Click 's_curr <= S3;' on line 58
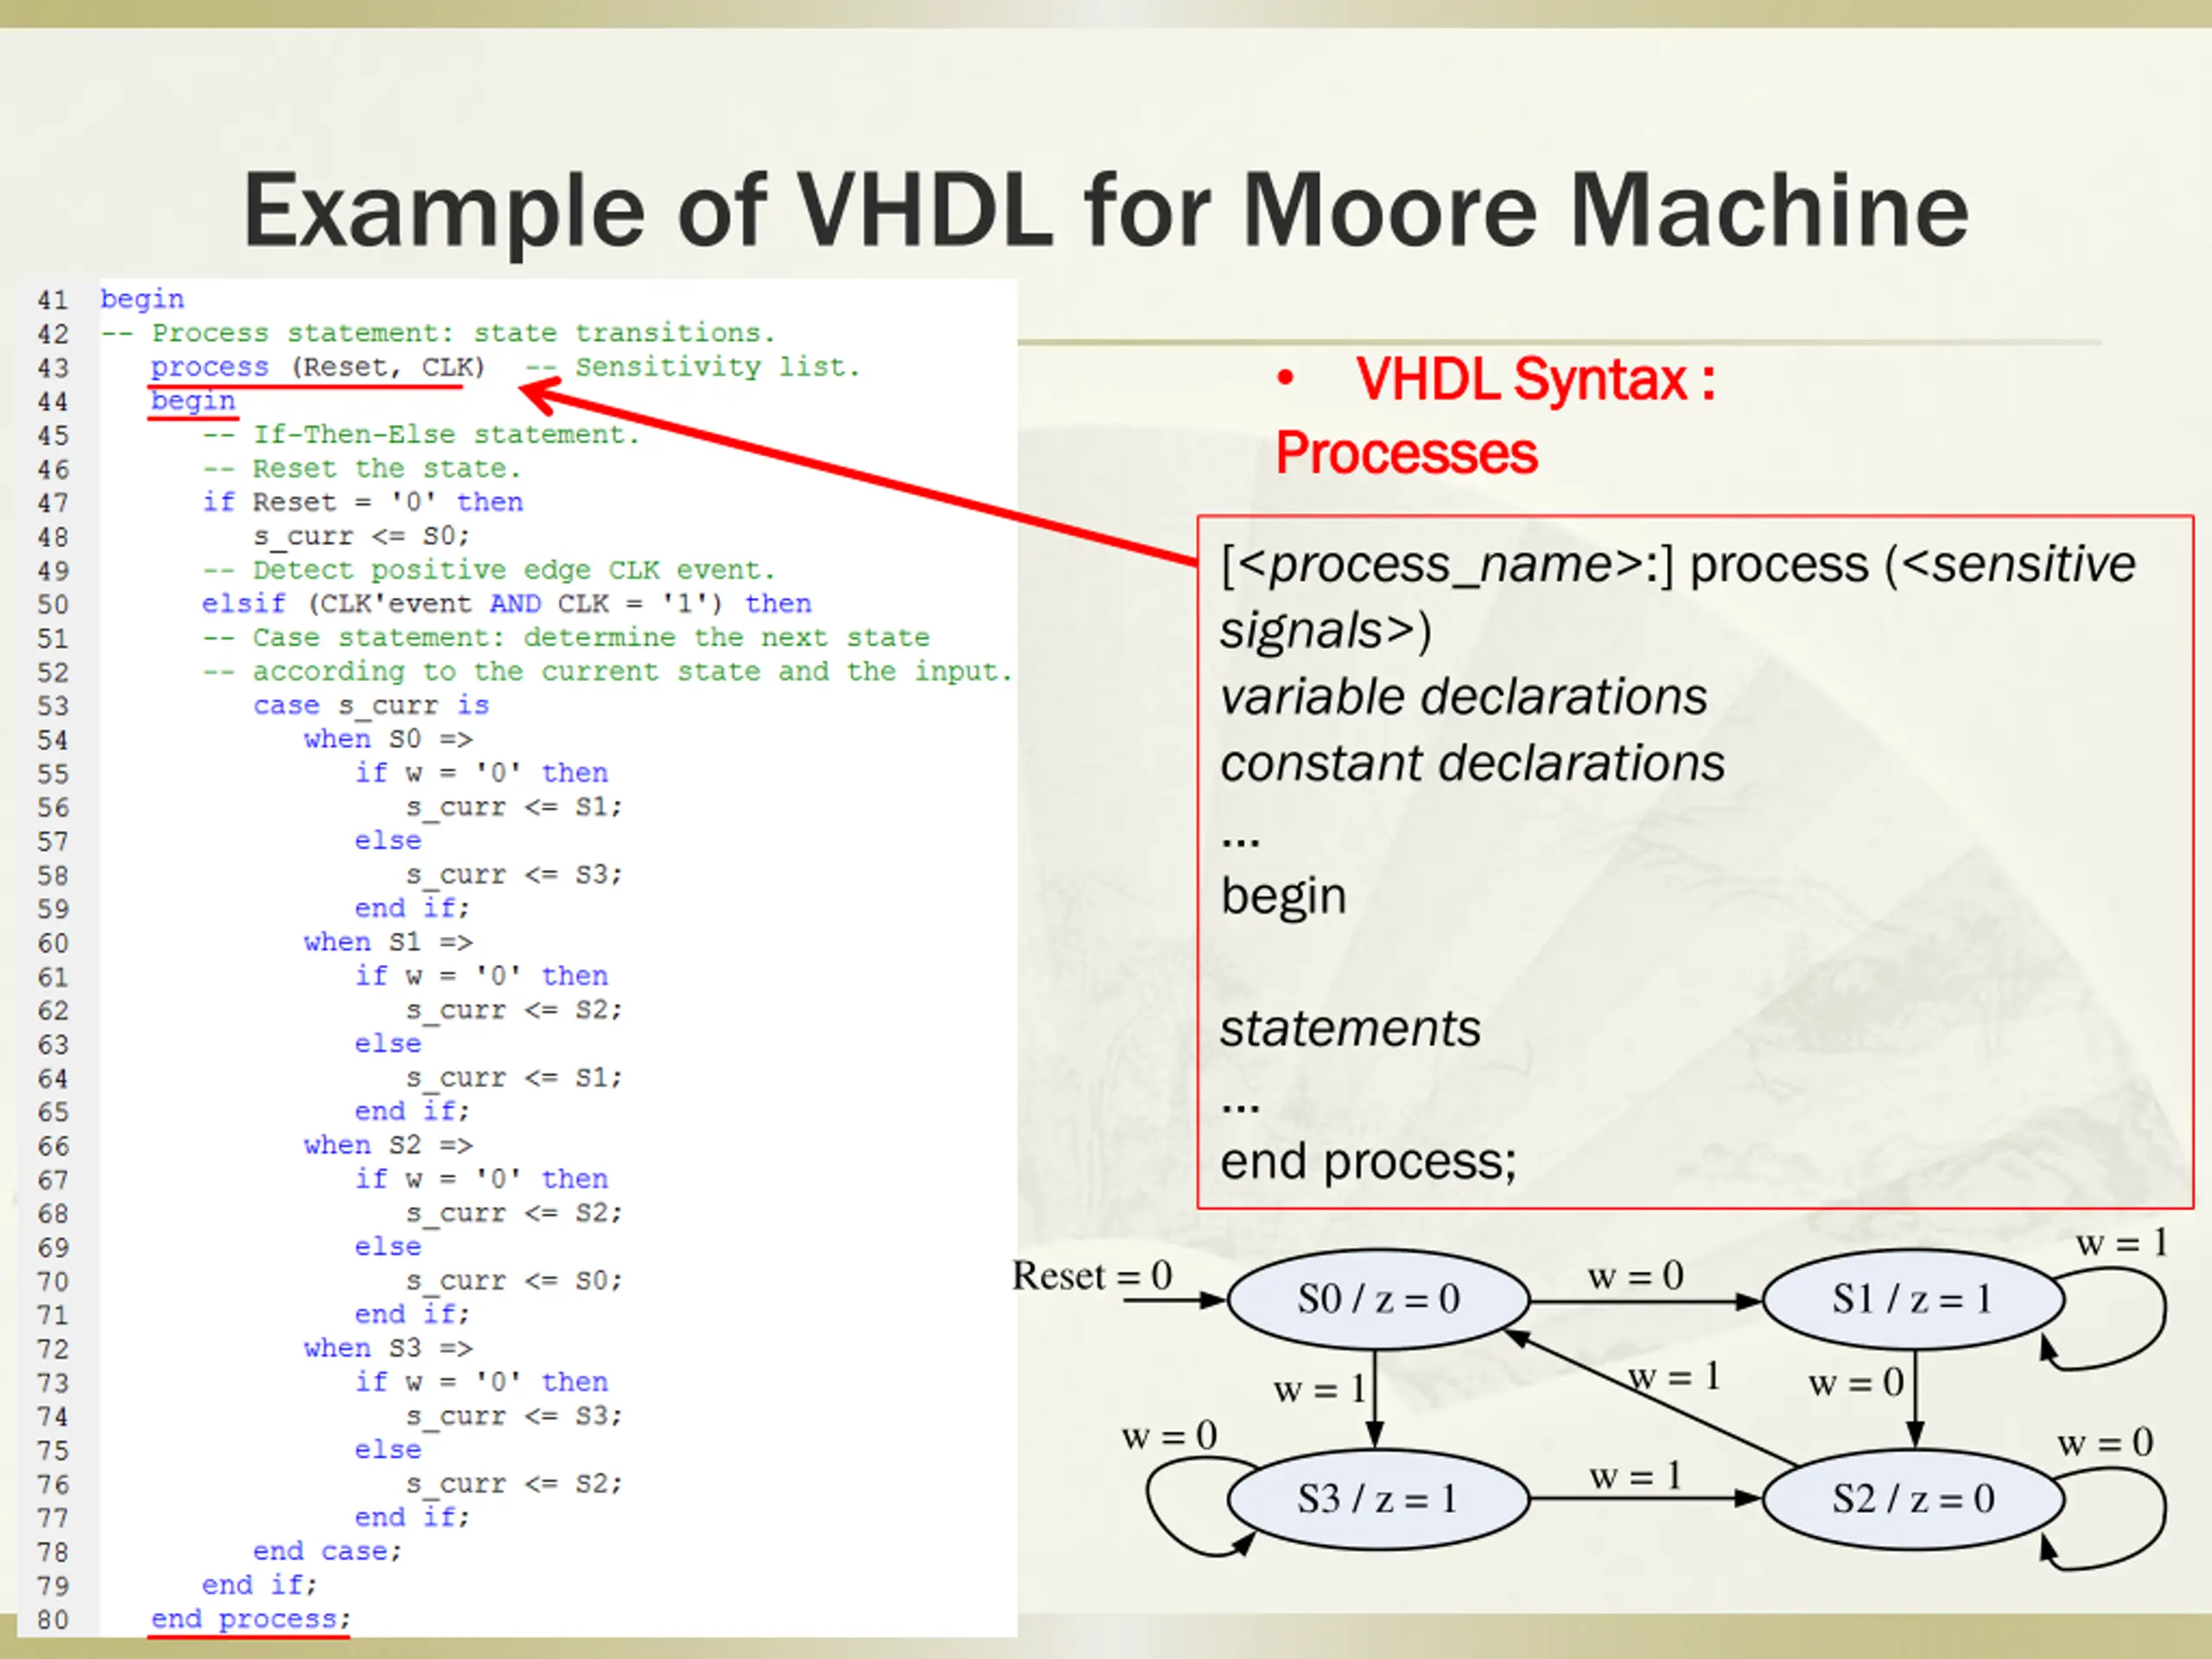 [514, 875]
